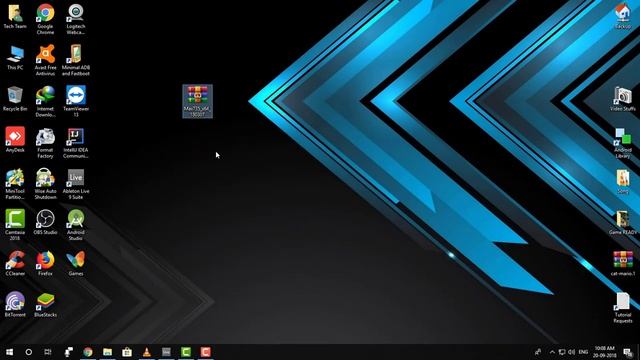Open VLC media player from taskbar
This screenshot has height=360, width=640.
[x=147, y=352]
